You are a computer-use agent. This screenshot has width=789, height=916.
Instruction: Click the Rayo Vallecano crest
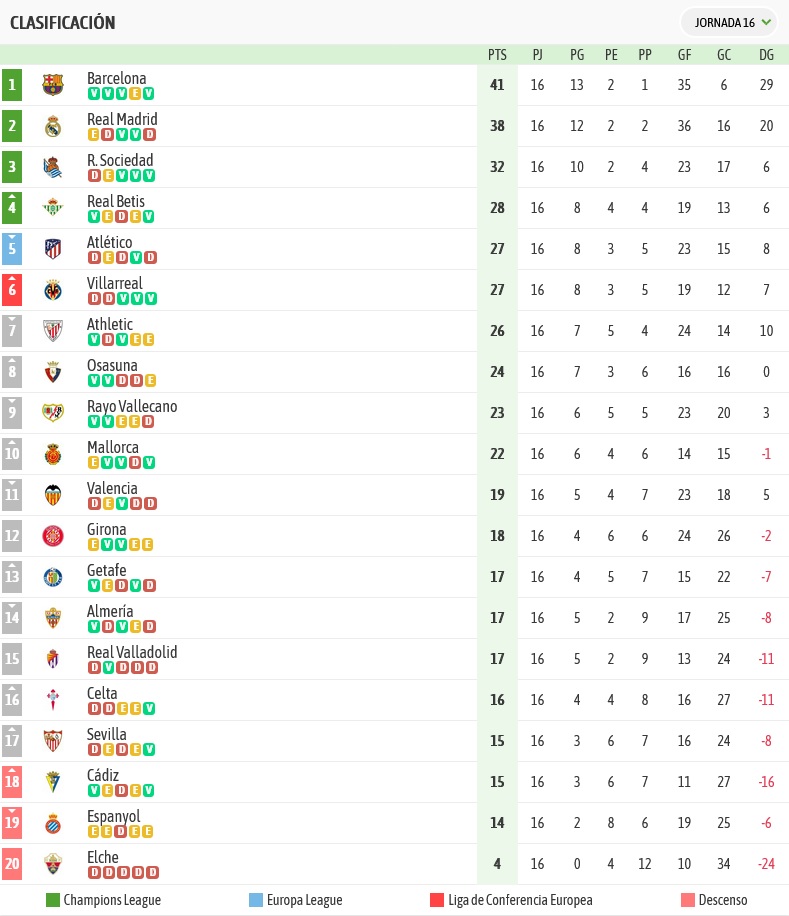[53, 413]
